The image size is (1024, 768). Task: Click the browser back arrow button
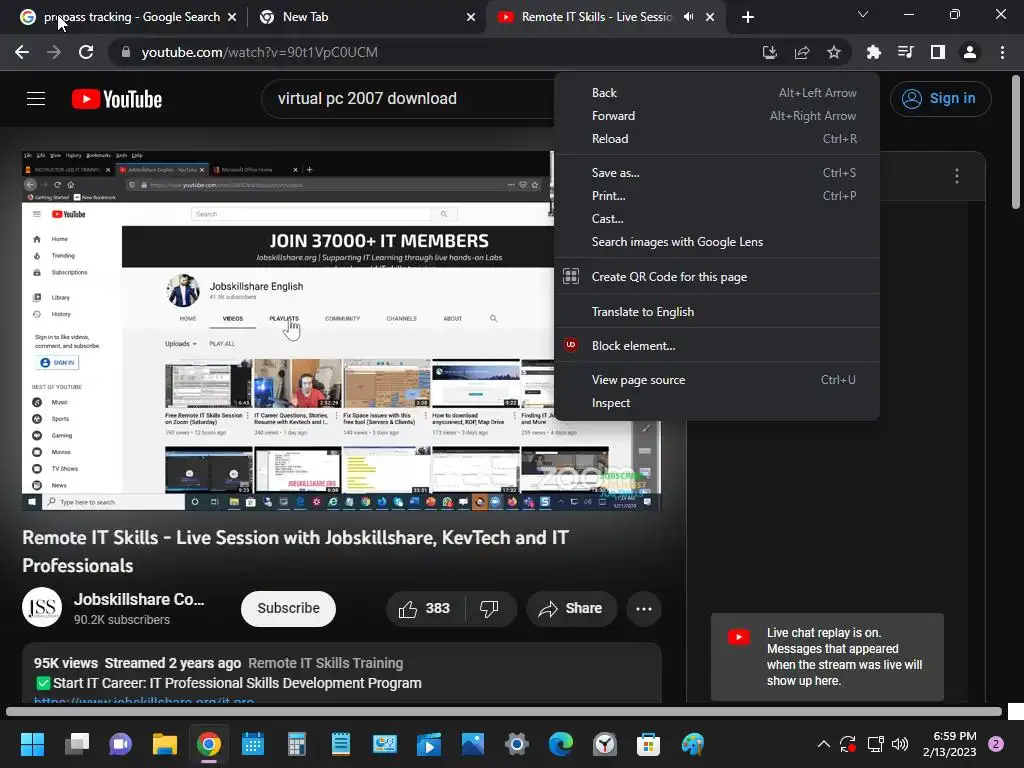[22, 52]
